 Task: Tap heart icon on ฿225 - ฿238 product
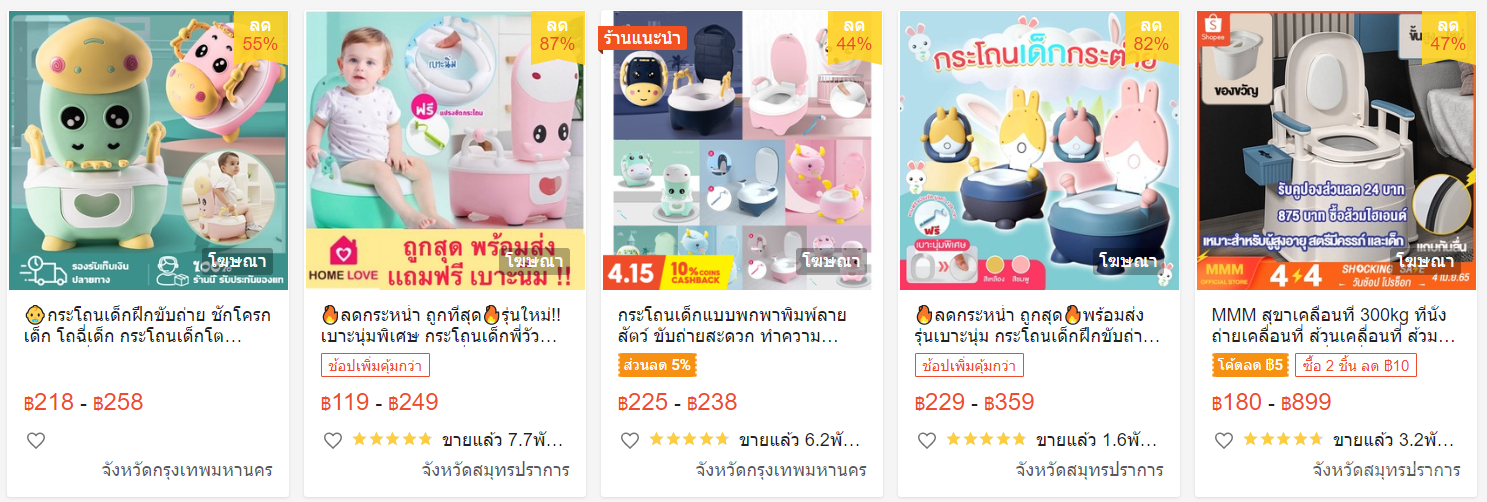[x=630, y=440]
